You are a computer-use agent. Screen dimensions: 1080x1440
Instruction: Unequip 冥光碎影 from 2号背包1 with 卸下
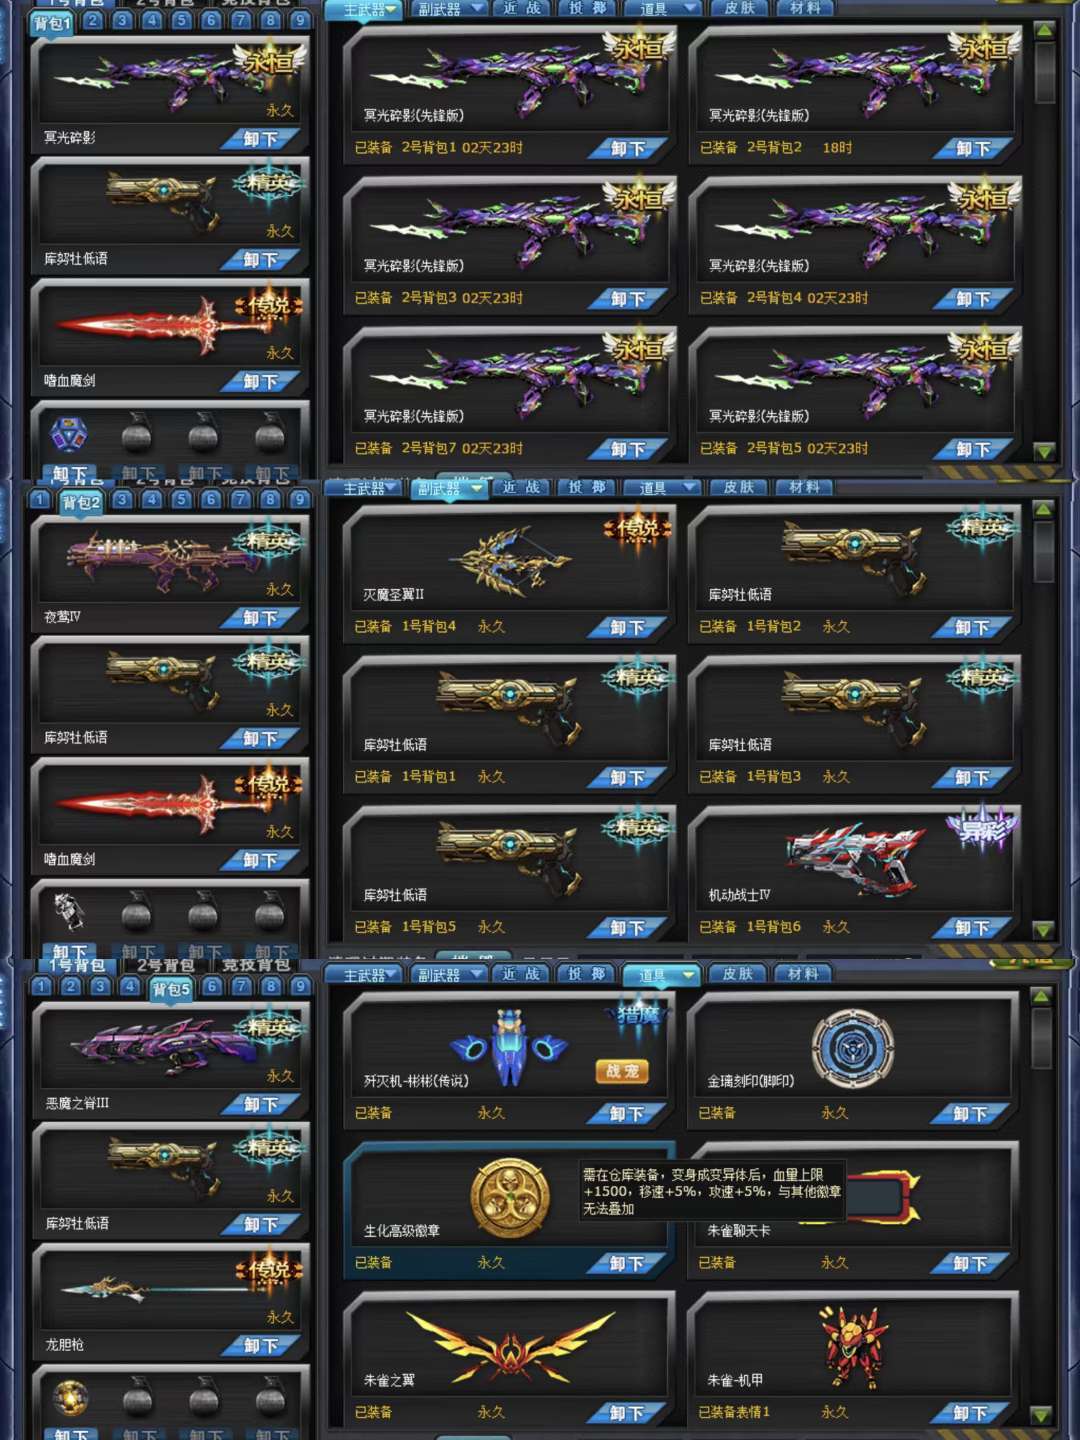pyautogui.click(x=628, y=149)
